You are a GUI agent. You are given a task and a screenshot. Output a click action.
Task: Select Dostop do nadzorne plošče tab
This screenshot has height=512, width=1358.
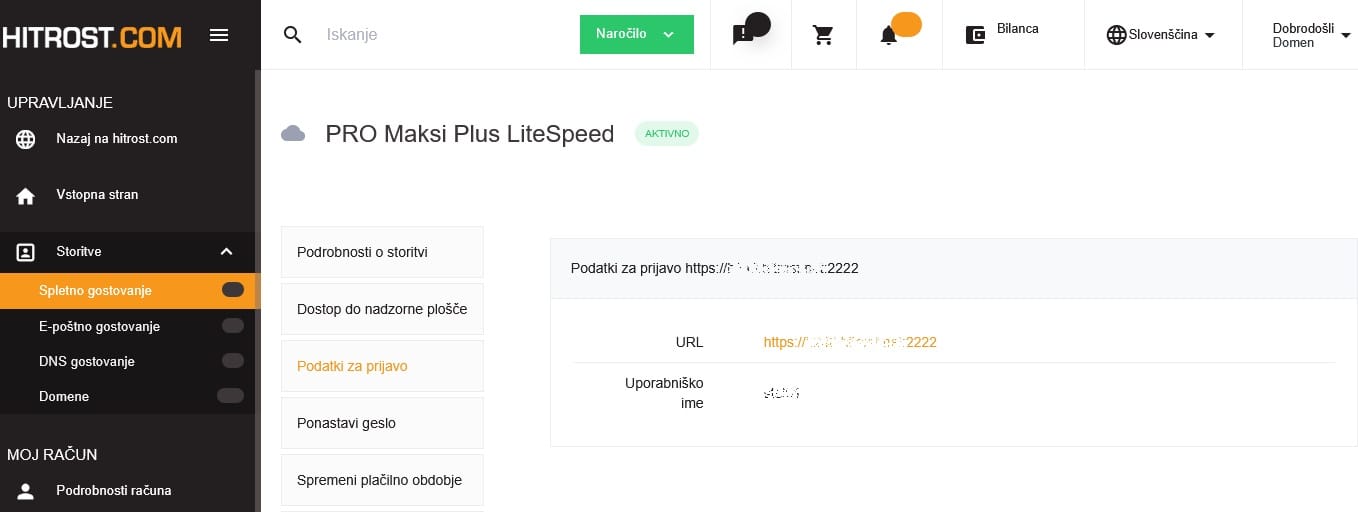click(x=382, y=309)
